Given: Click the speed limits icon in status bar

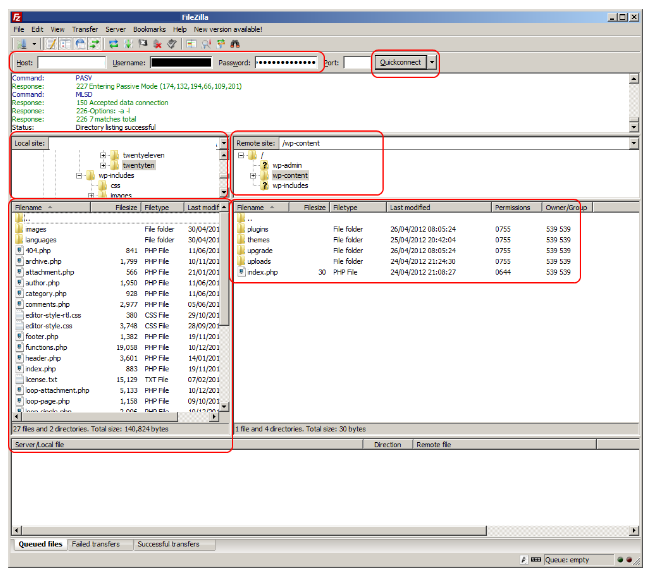Looking at the screenshot, I should [536, 560].
